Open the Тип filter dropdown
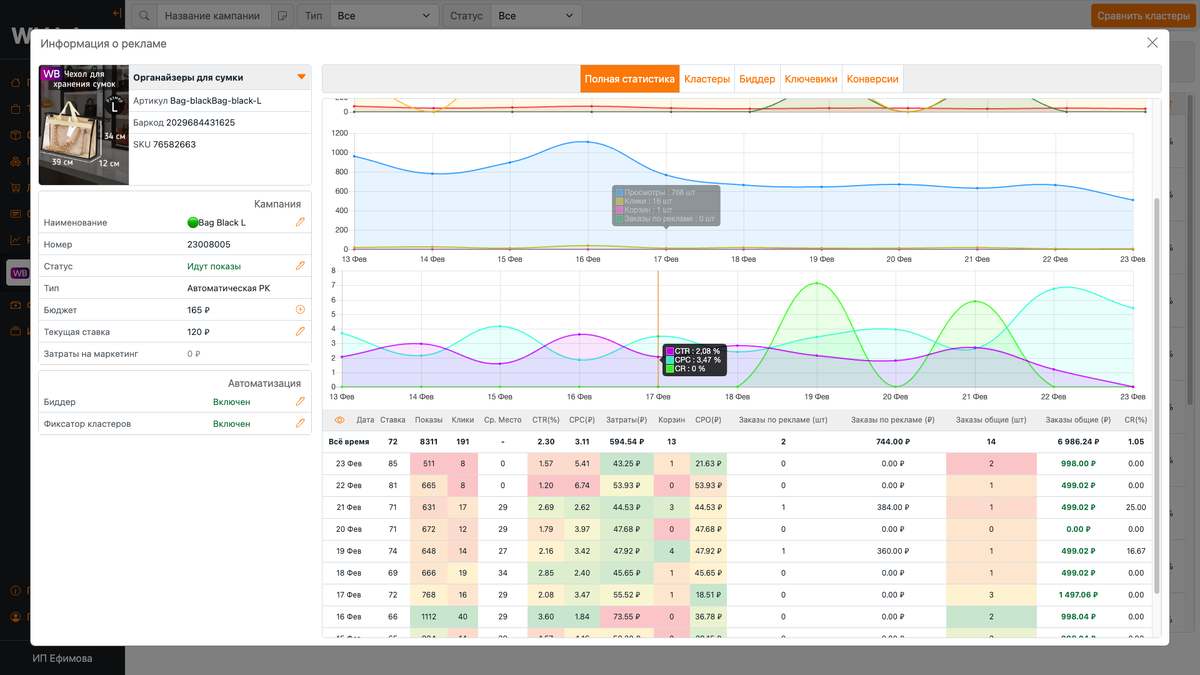Image resolution: width=1200 pixels, height=675 pixels. click(385, 16)
